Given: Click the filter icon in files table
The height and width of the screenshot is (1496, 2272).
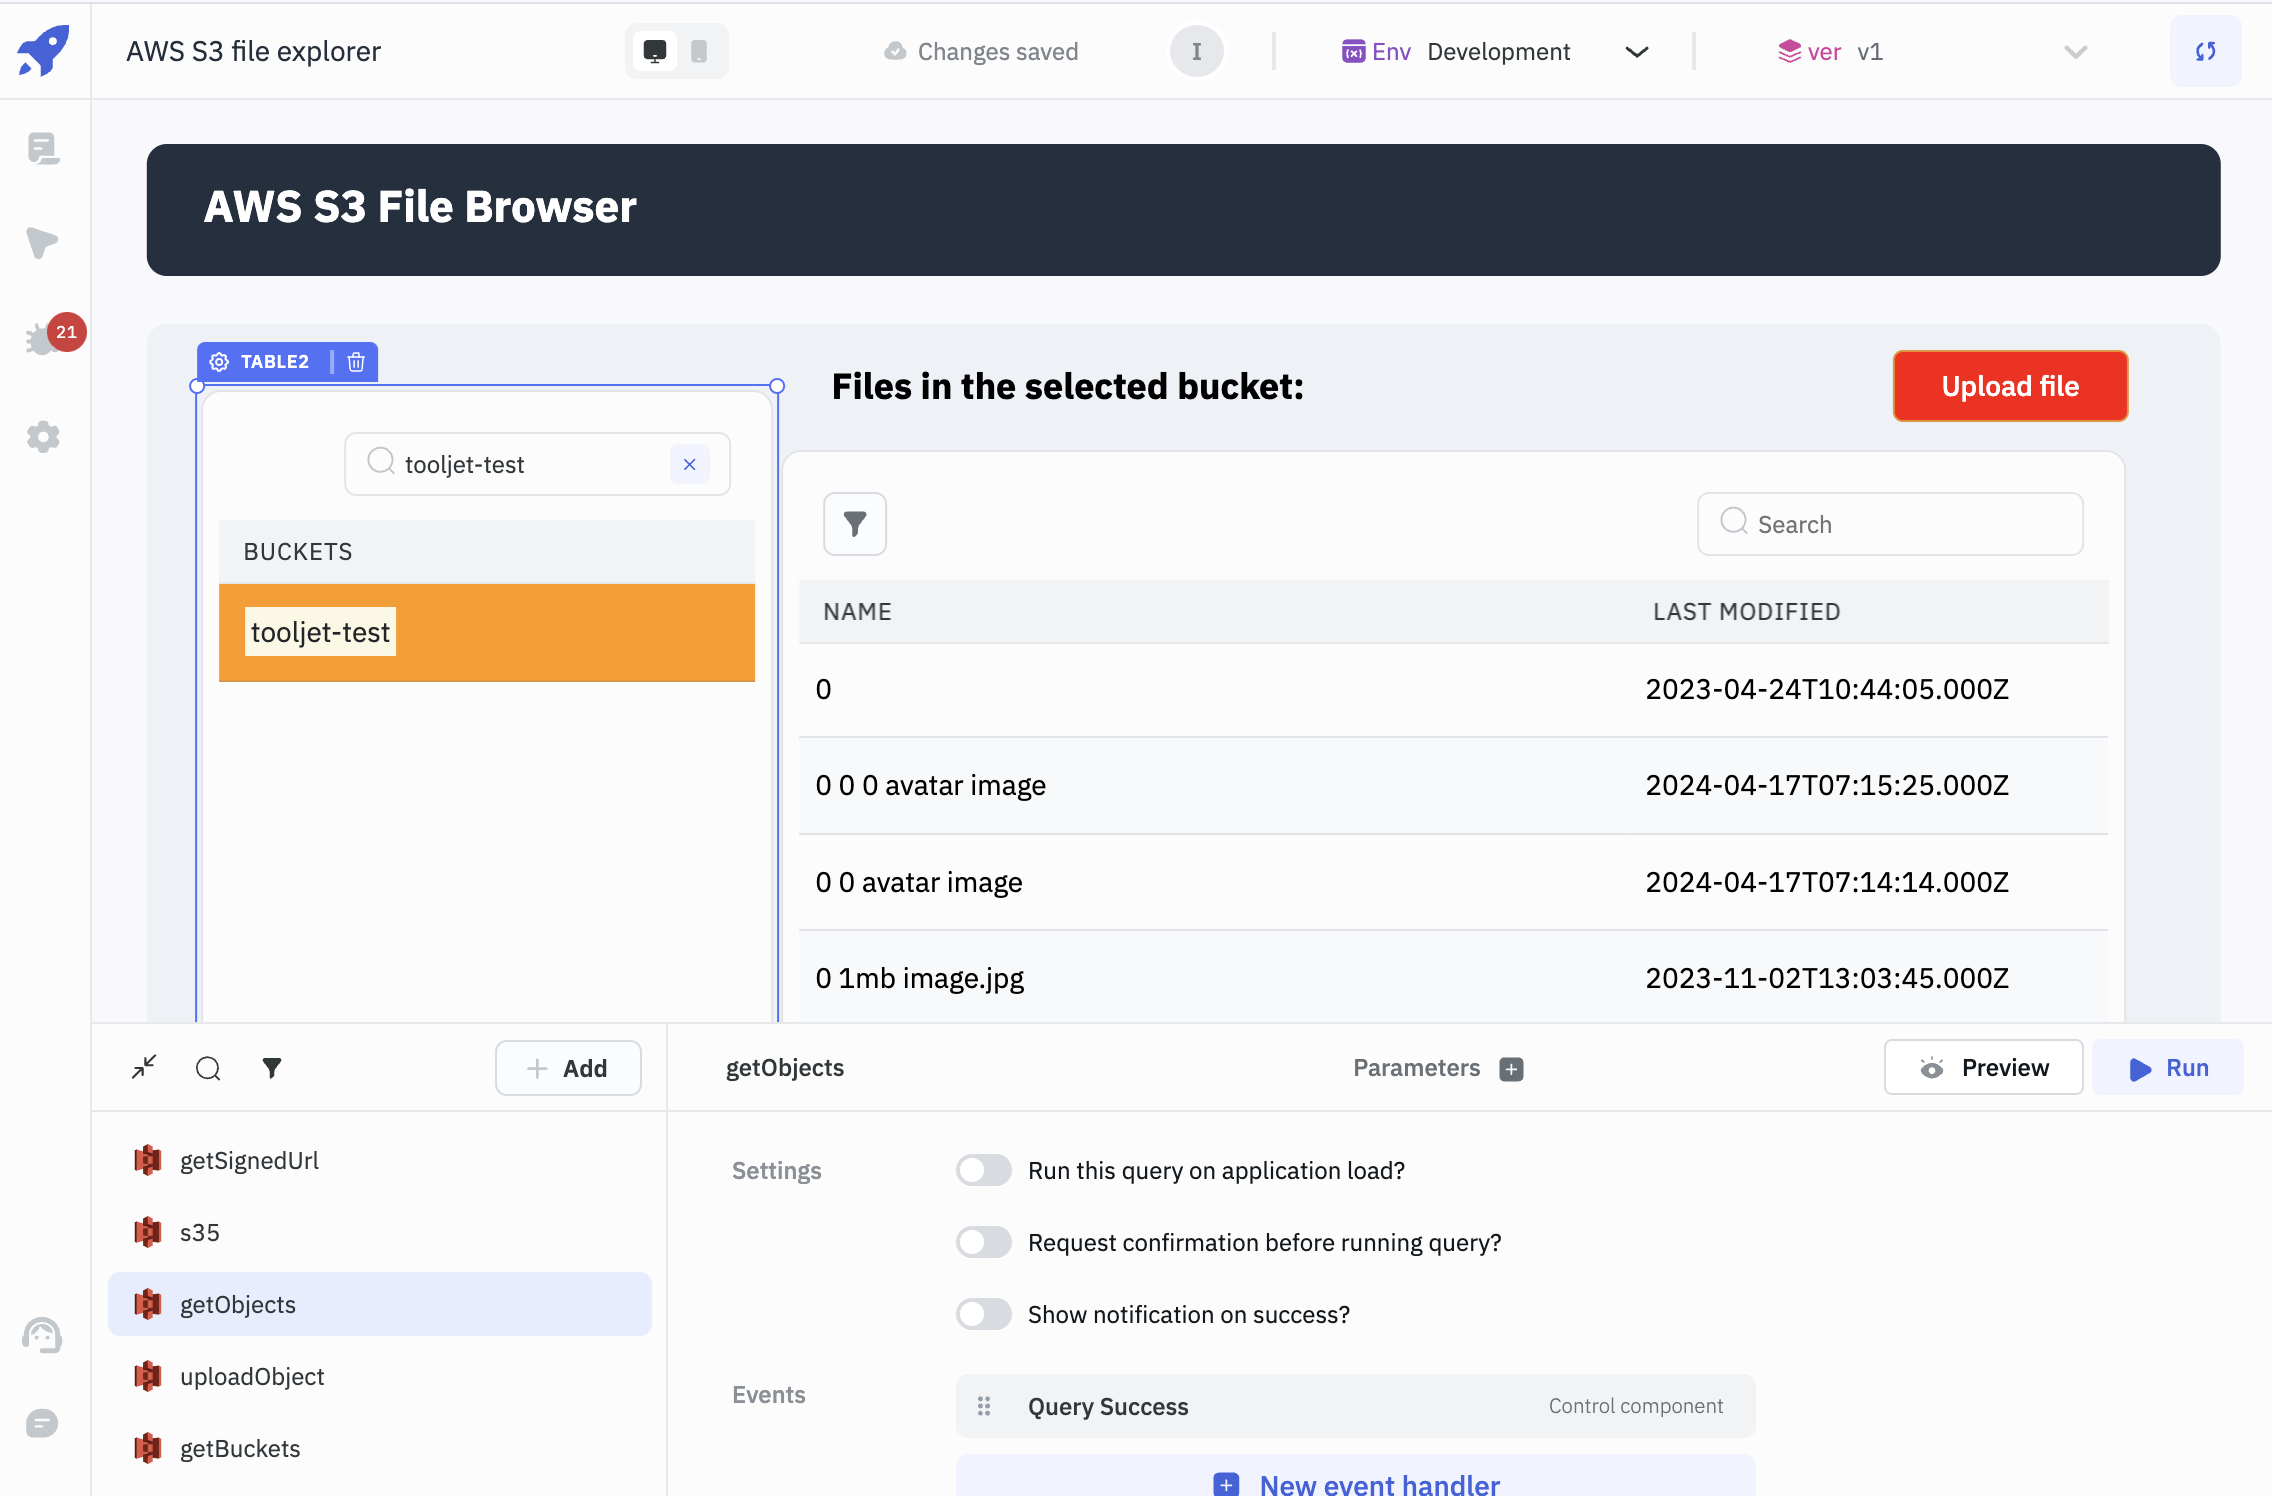Looking at the screenshot, I should tap(855, 524).
